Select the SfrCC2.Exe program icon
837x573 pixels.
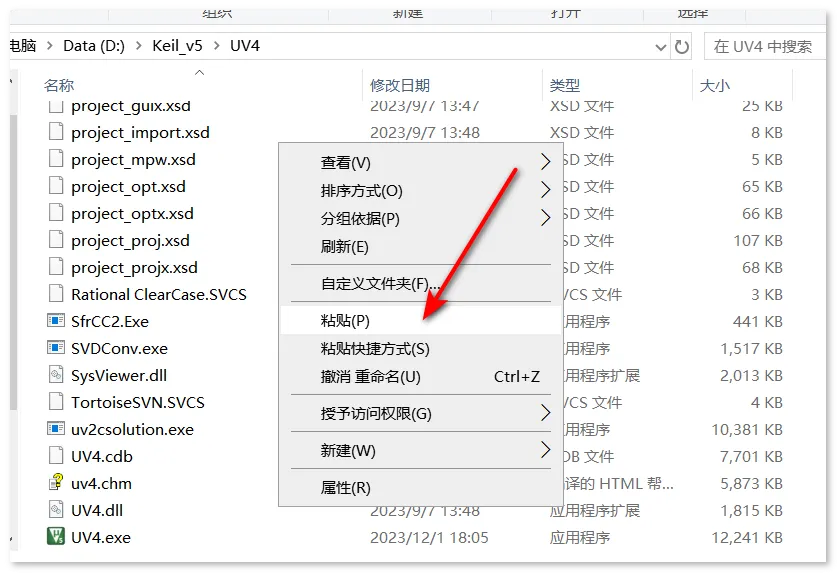click(56, 320)
